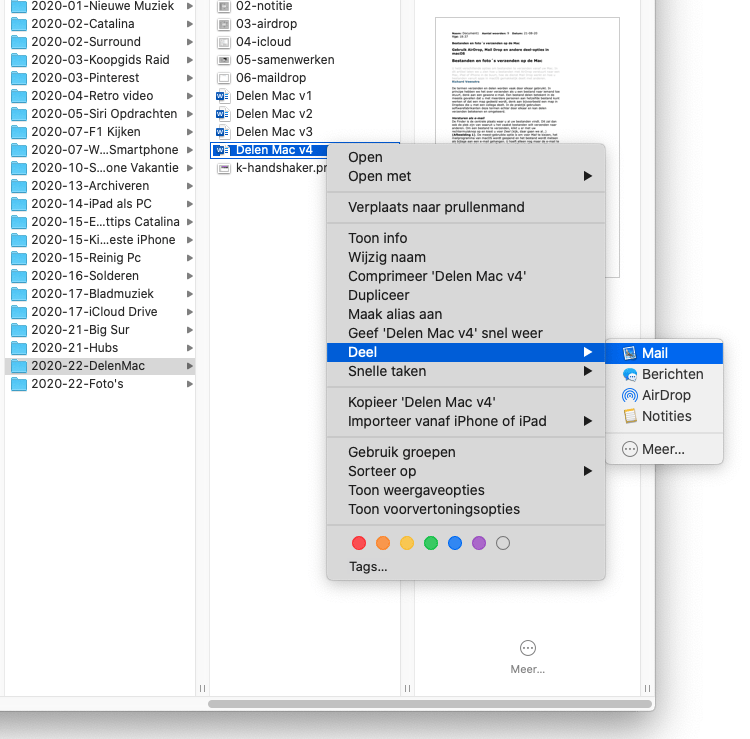The height and width of the screenshot is (739, 750).
Task: Open the Sorteer op submenu
Action: click(466, 472)
